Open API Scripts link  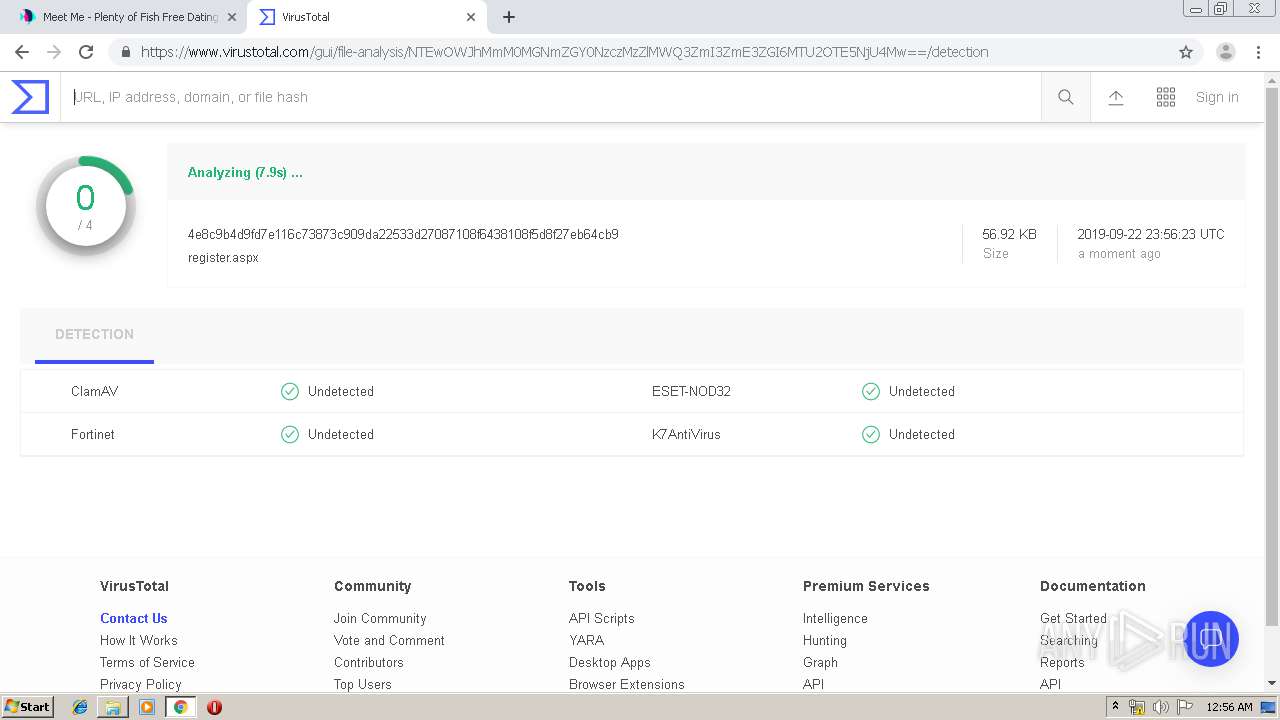(x=601, y=618)
